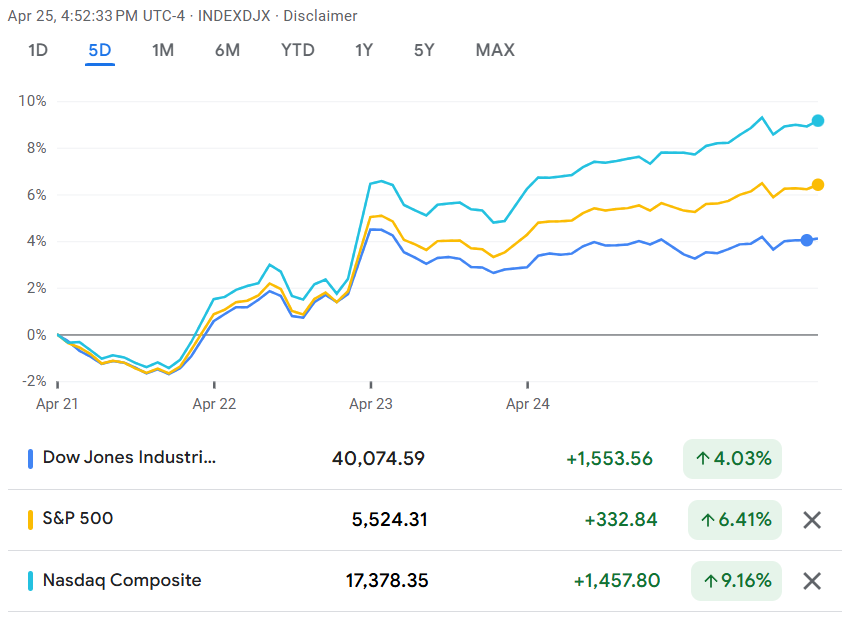Screen dimensions: 862x619
Task: Switch to the 1D time range
Action: (38, 51)
